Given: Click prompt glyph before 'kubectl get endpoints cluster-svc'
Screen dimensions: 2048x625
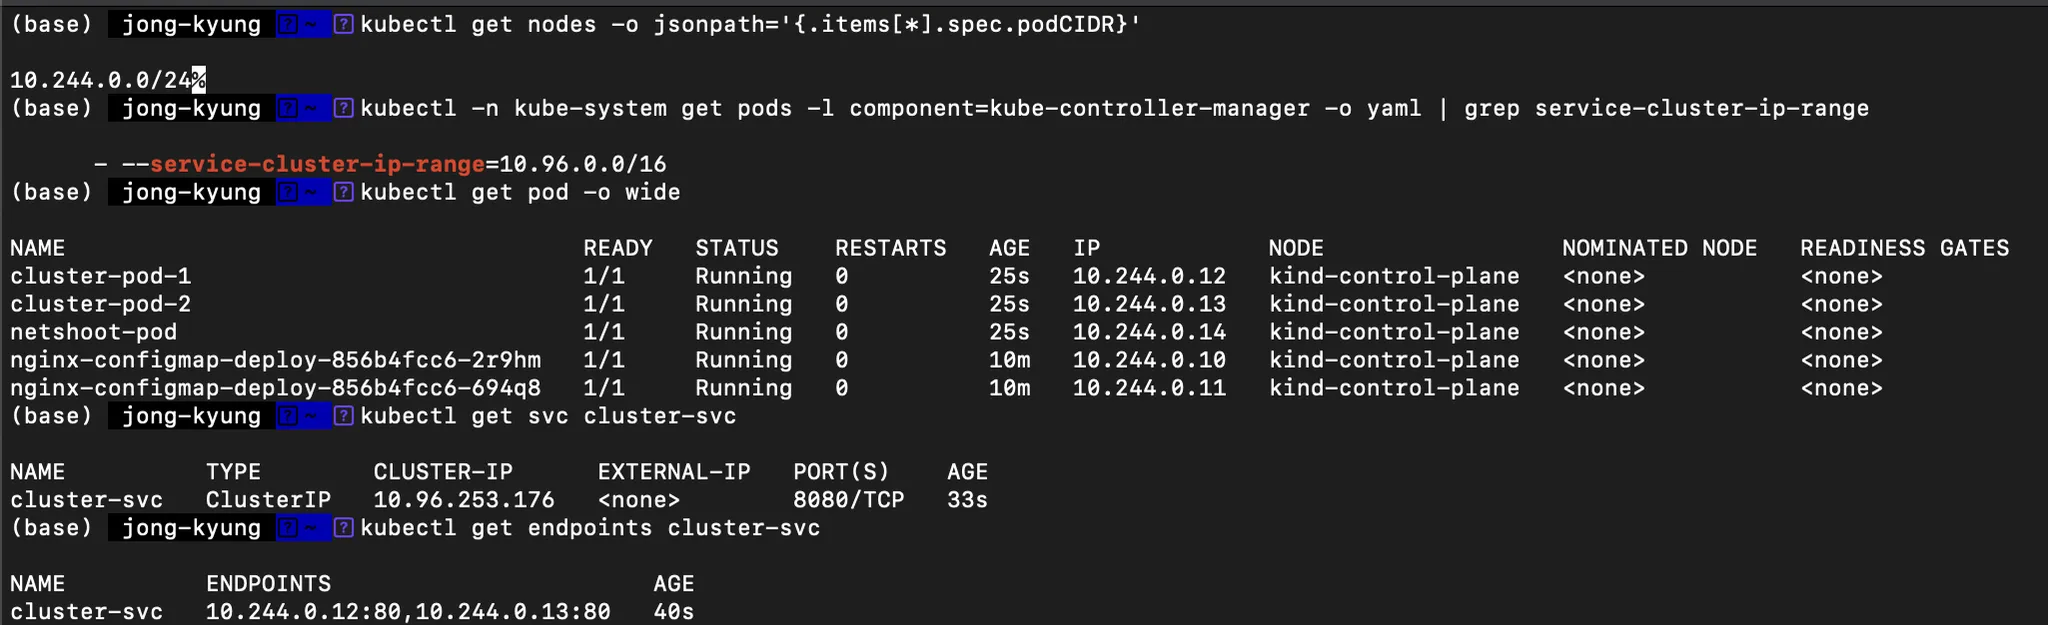Looking at the screenshot, I should click(x=343, y=528).
